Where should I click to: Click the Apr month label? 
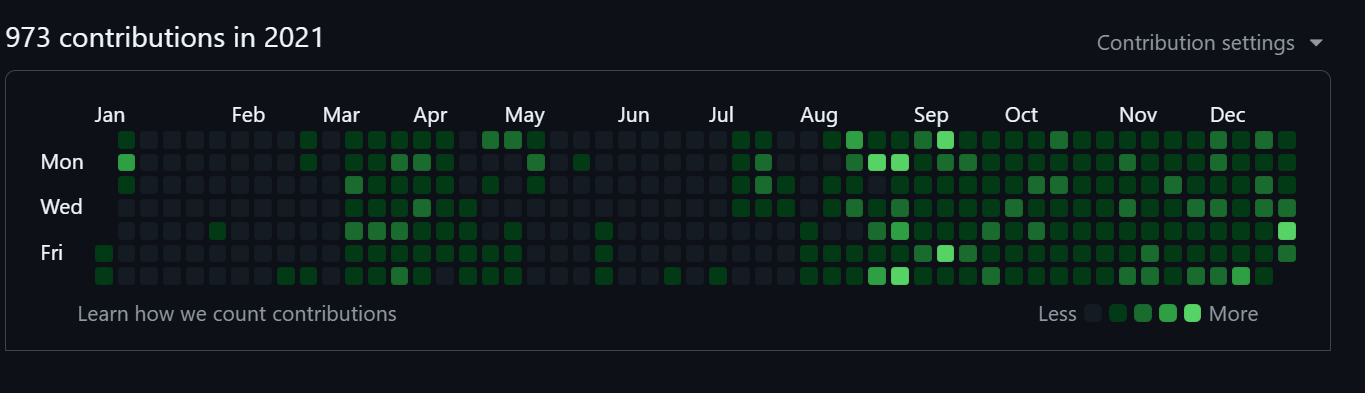(430, 115)
